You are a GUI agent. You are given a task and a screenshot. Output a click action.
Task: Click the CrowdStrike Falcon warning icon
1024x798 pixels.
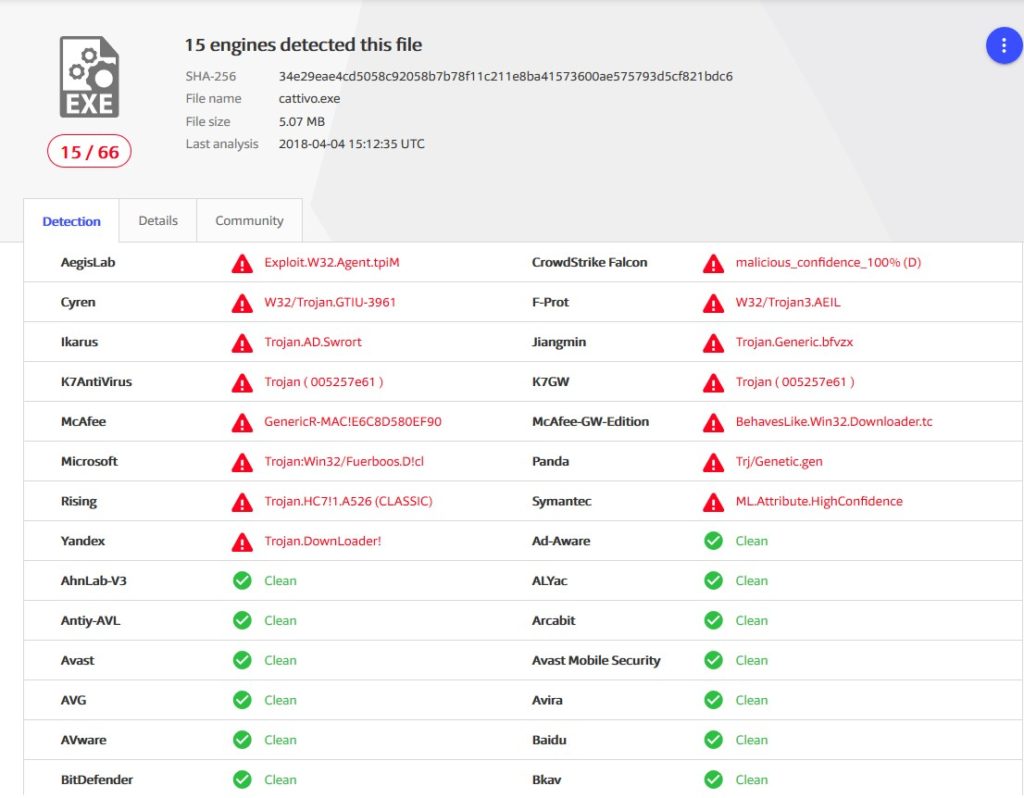tap(713, 263)
